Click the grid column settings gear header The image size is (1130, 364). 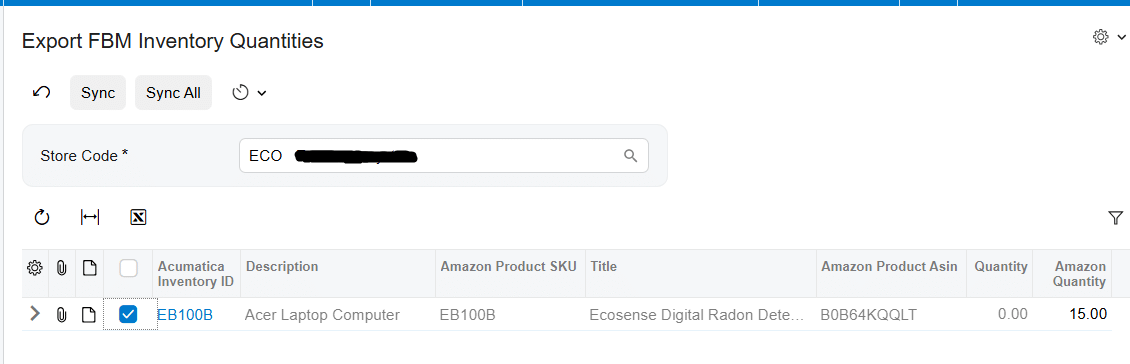(34, 268)
